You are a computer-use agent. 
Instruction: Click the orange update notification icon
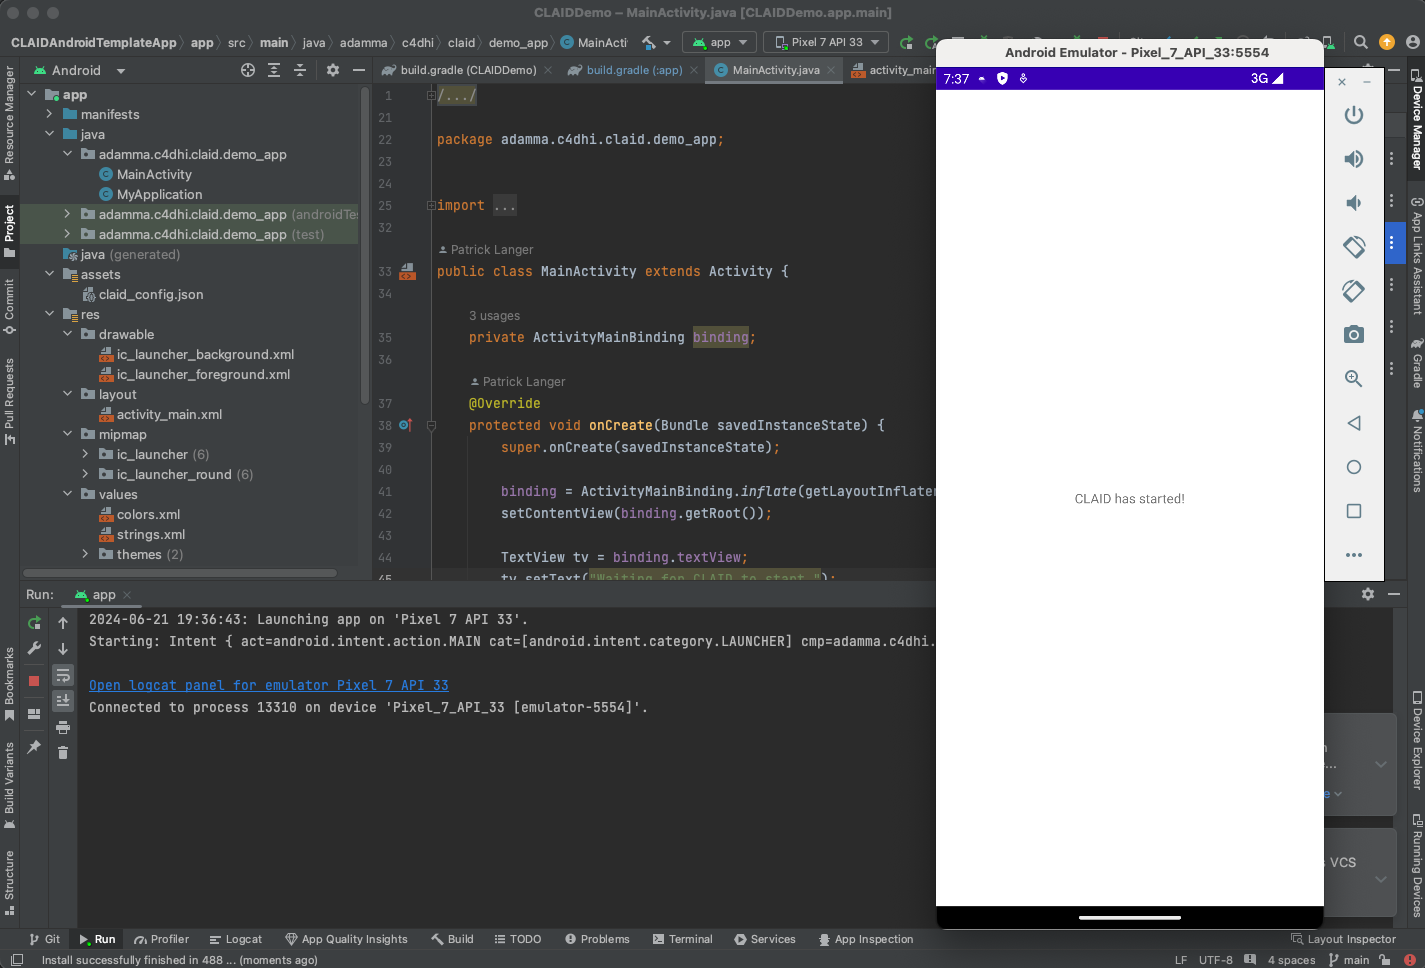click(1387, 42)
